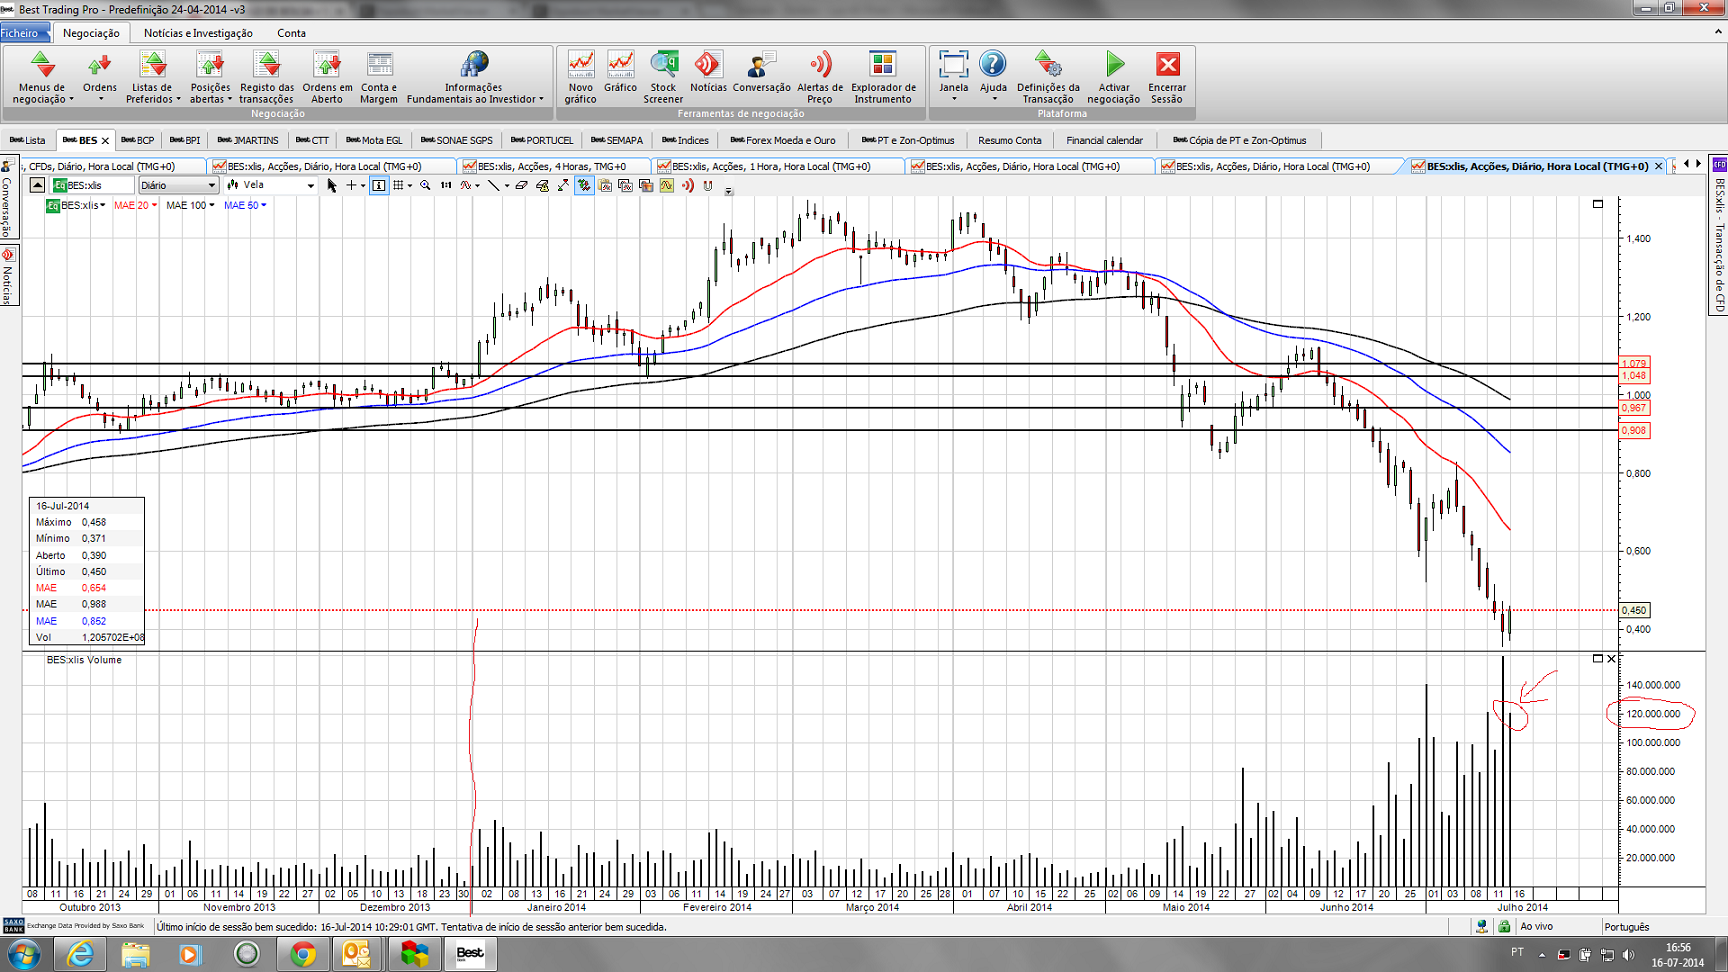This screenshot has width=1728, height=972.
Task: Open the Ficheiro menu button
Action: pos(20,33)
